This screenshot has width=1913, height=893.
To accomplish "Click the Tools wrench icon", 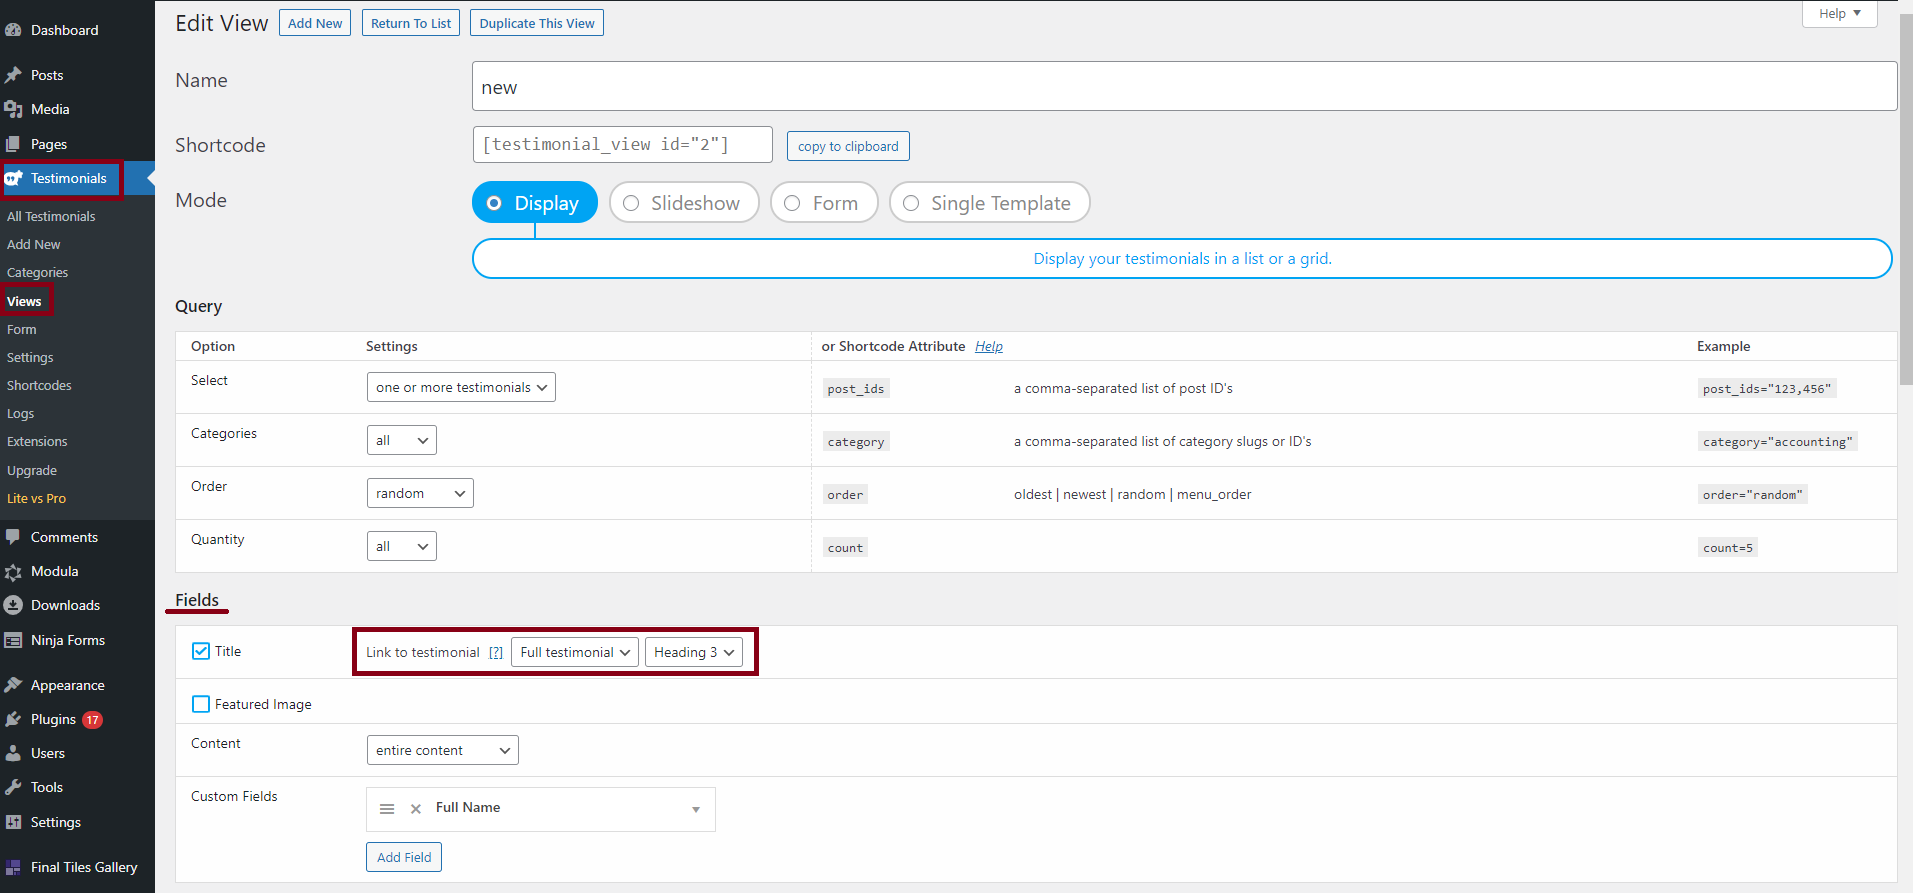I will point(13,787).
